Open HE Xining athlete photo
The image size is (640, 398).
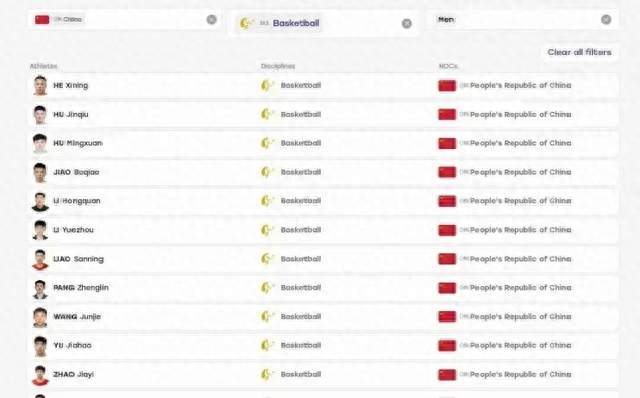40,85
